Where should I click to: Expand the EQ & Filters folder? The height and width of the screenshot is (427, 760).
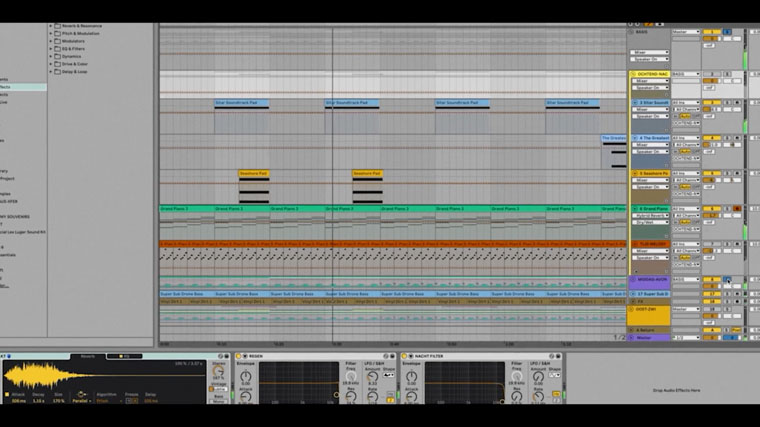click(51, 48)
